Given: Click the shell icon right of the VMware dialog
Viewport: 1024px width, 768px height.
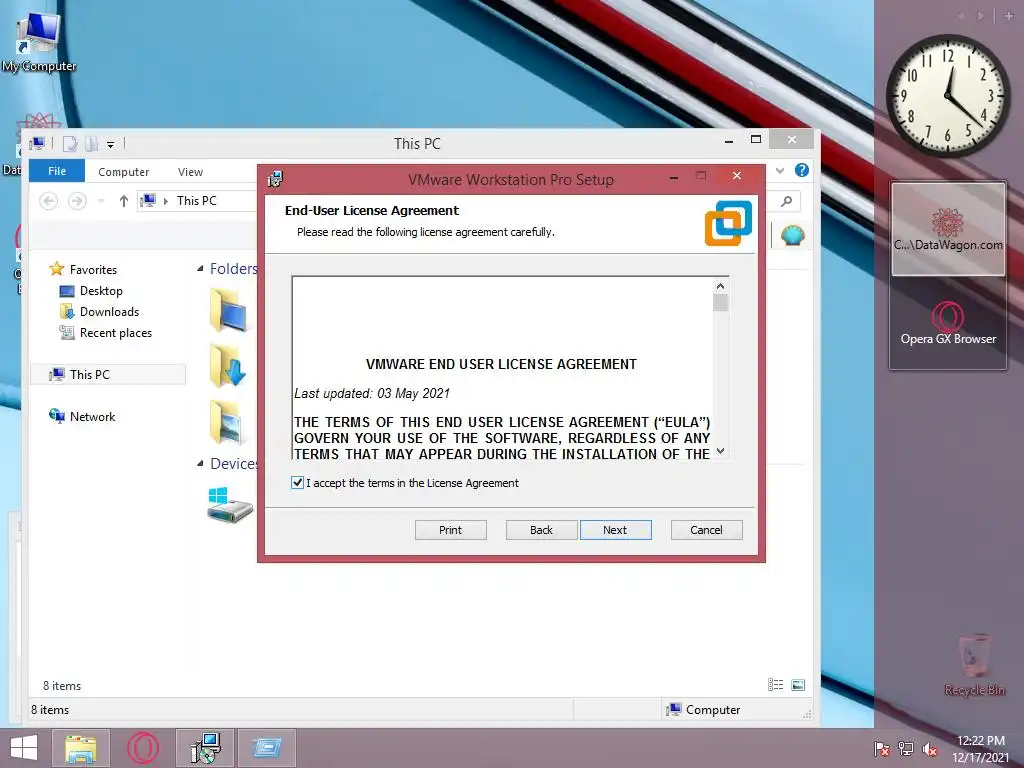Looking at the screenshot, I should (x=792, y=234).
